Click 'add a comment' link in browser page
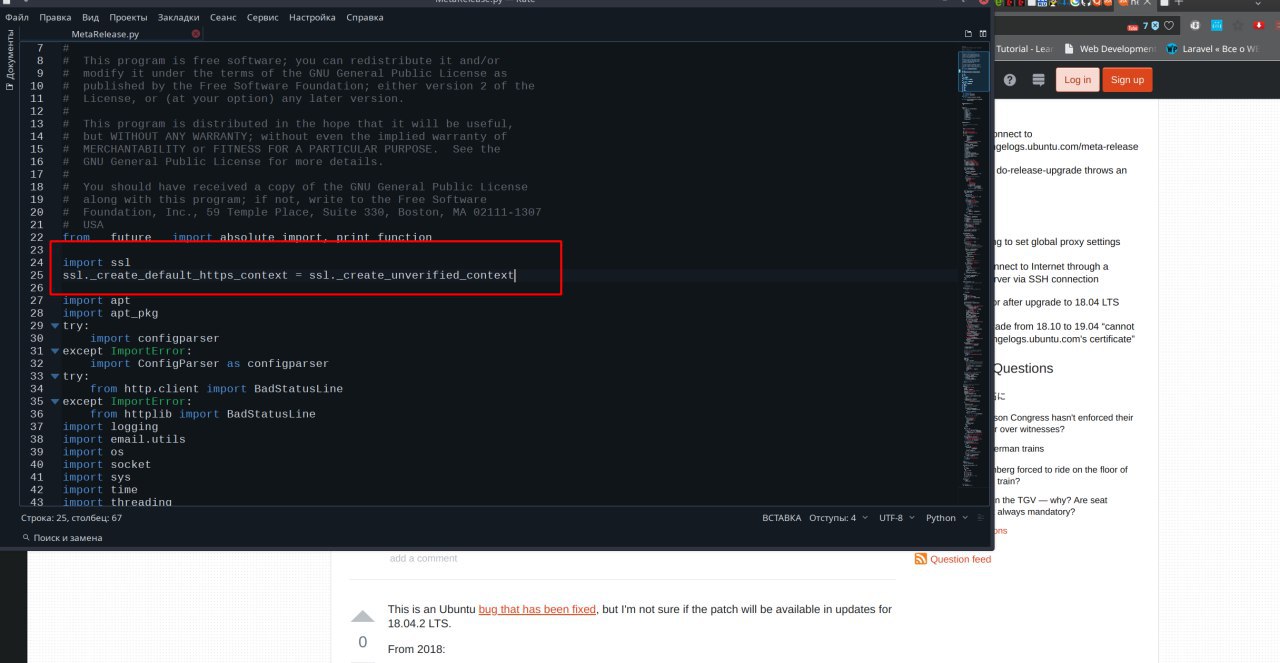The width and height of the screenshot is (1280, 663). tap(423, 558)
